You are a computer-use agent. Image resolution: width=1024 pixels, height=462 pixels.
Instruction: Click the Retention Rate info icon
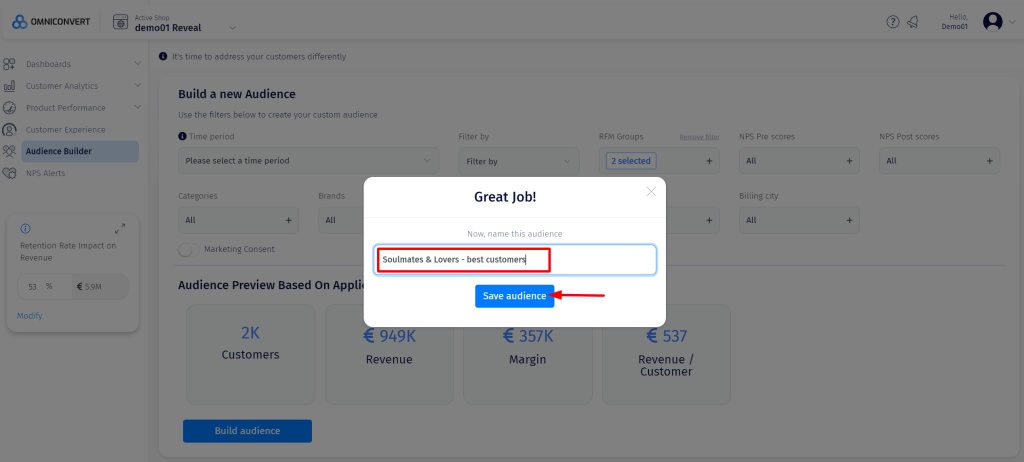25,229
